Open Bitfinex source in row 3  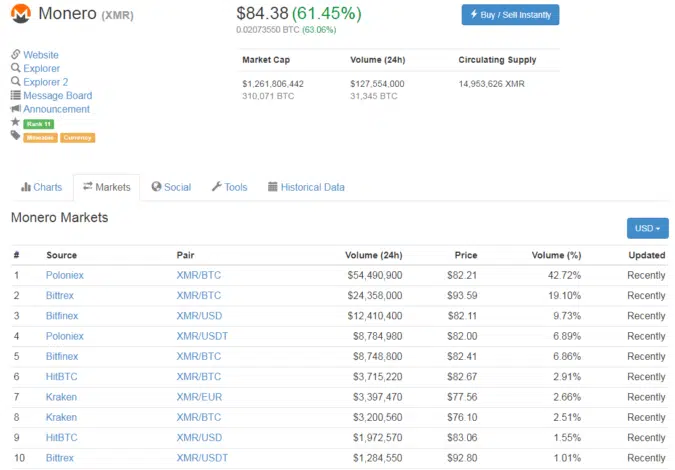coord(62,315)
